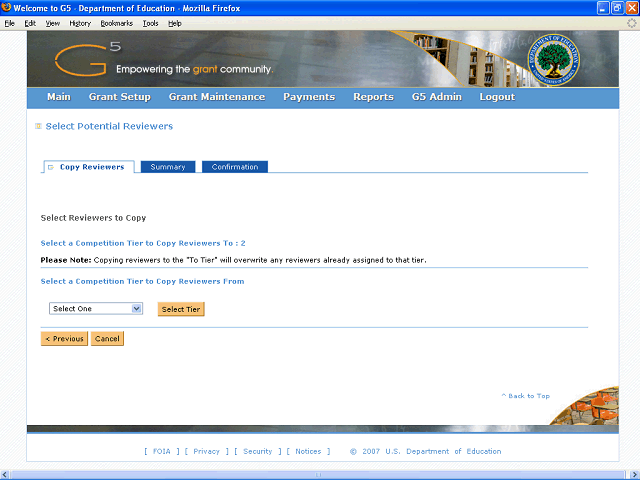The height and width of the screenshot is (480, 640).
Task: Click the Department of Education seal
Action: click(553, 60)
